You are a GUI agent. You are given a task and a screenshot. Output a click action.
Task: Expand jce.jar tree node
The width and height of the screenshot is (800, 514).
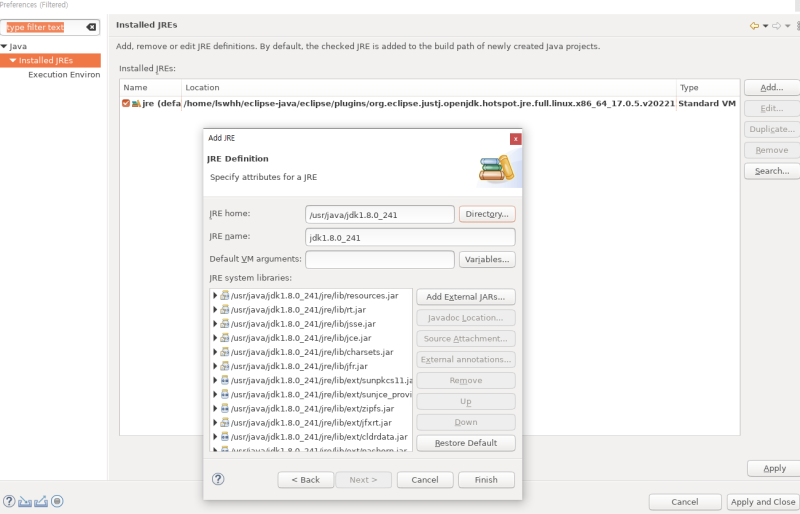pyautogui.click(x=215, y=338)
